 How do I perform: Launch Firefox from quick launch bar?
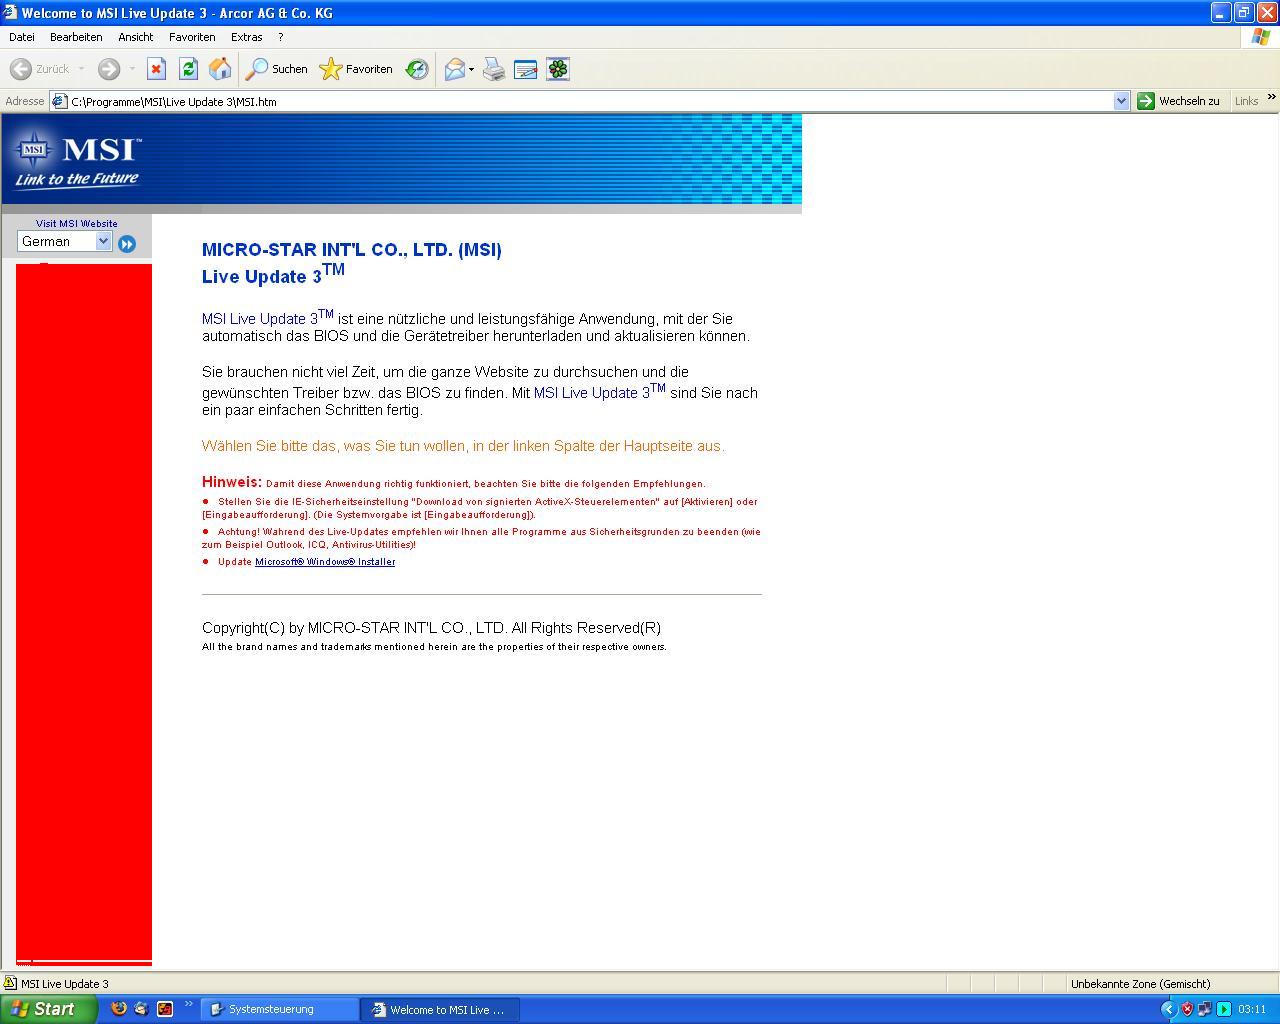[x=118, y=1009]
